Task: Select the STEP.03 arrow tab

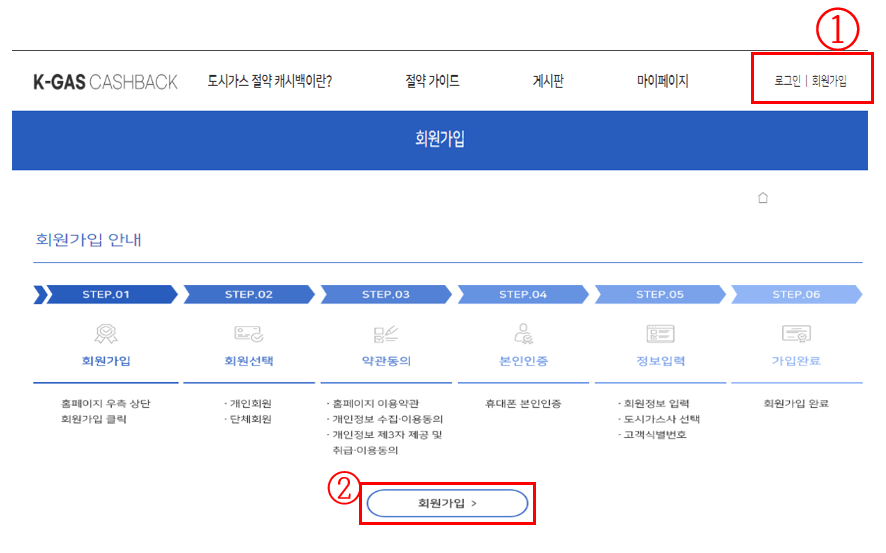Action: pyautogui.click(x=386, y=294)
